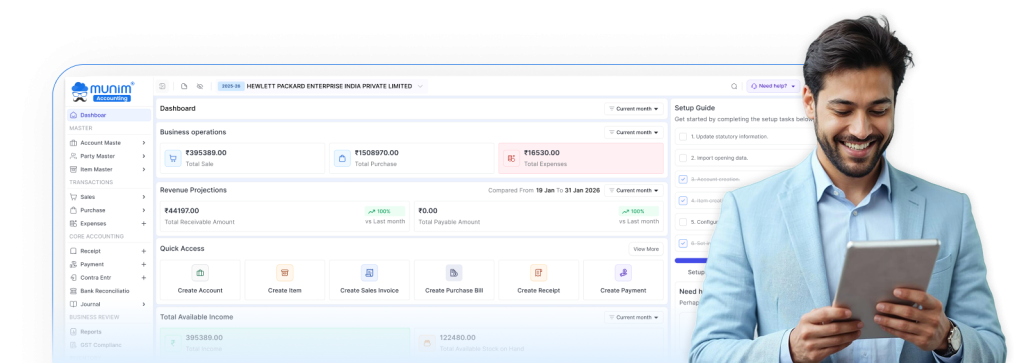Click the document icon in top bar

coord(184,86)
